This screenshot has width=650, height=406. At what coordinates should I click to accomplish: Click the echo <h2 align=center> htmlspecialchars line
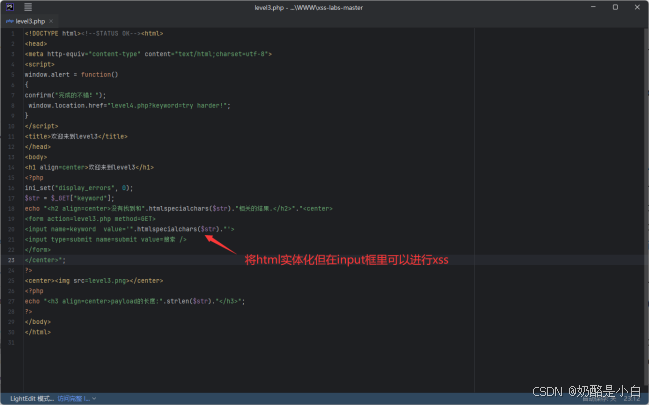coord(179,209)
